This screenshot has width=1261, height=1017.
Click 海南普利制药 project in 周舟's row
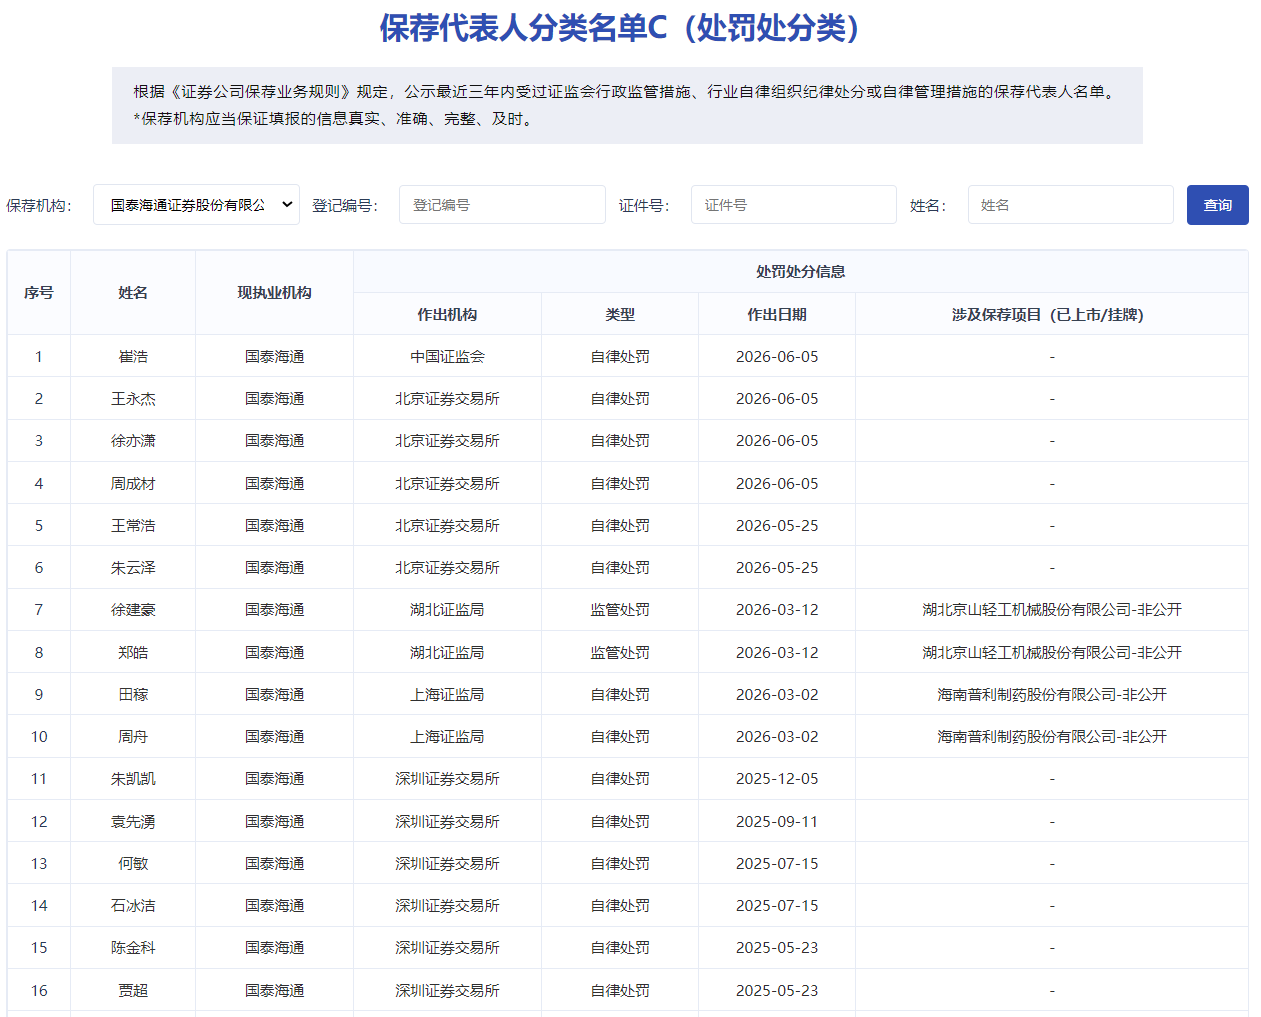coord(1052,736)
